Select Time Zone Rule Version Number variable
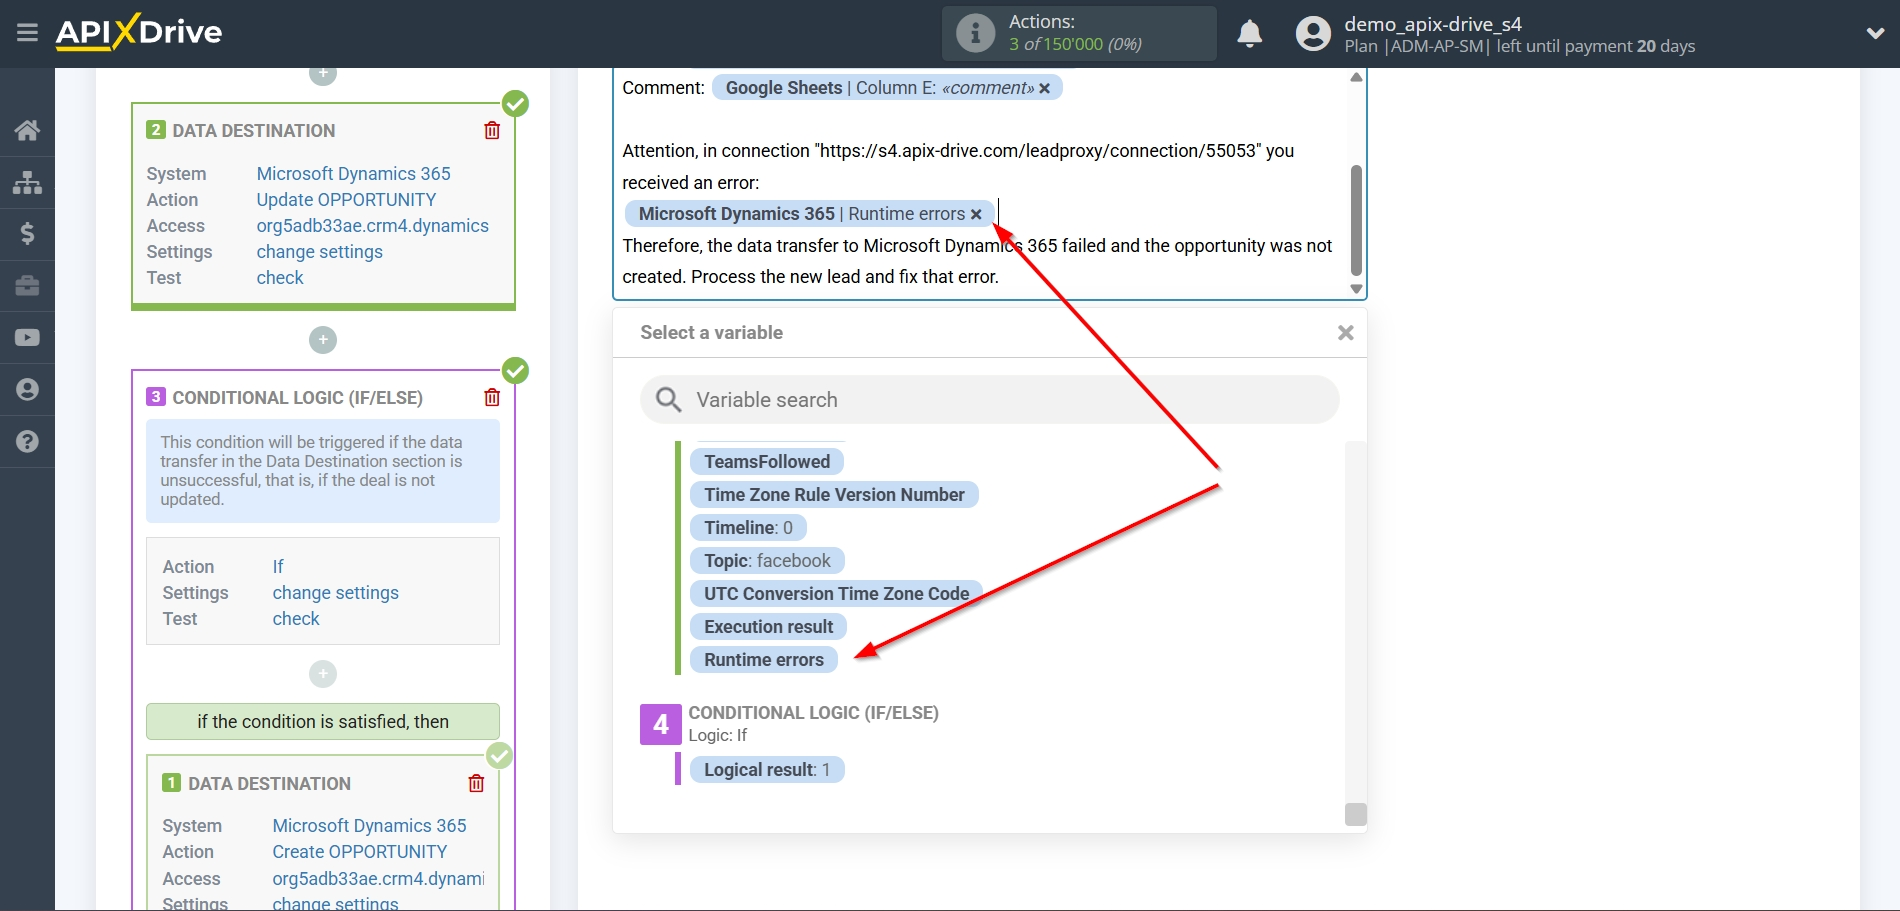This screenshot has height=911, width=1900. [834, 495]
